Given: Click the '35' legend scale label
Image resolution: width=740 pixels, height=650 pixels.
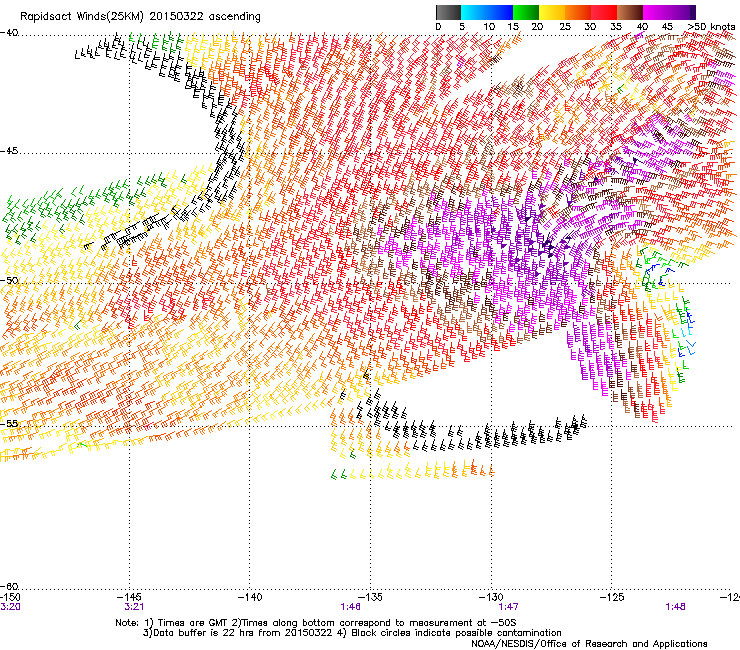Looking at the screenshot, I should click(x=616, y=27).
